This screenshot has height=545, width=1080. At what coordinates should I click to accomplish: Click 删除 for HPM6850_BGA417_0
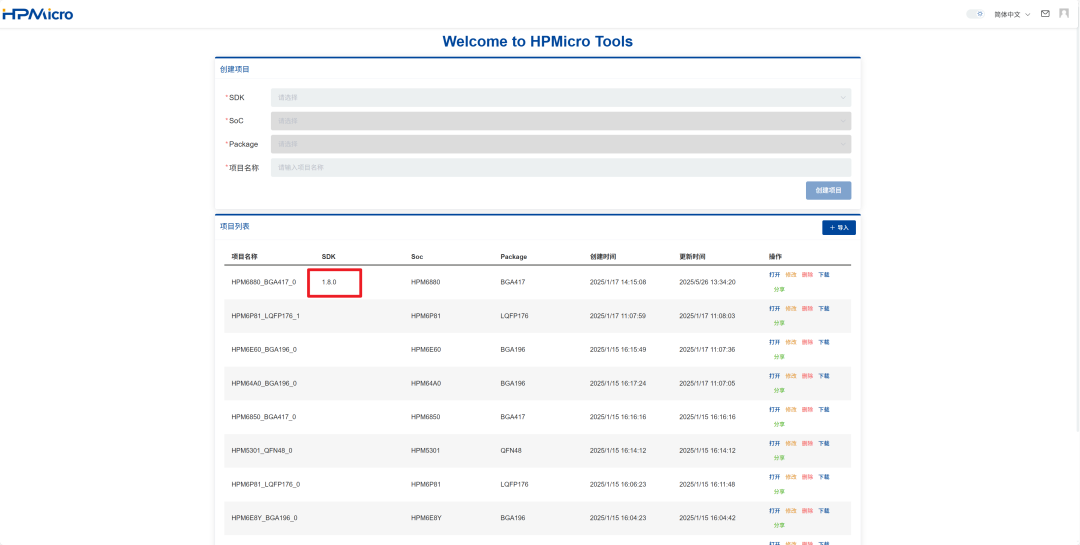click(x=807, y=409)
